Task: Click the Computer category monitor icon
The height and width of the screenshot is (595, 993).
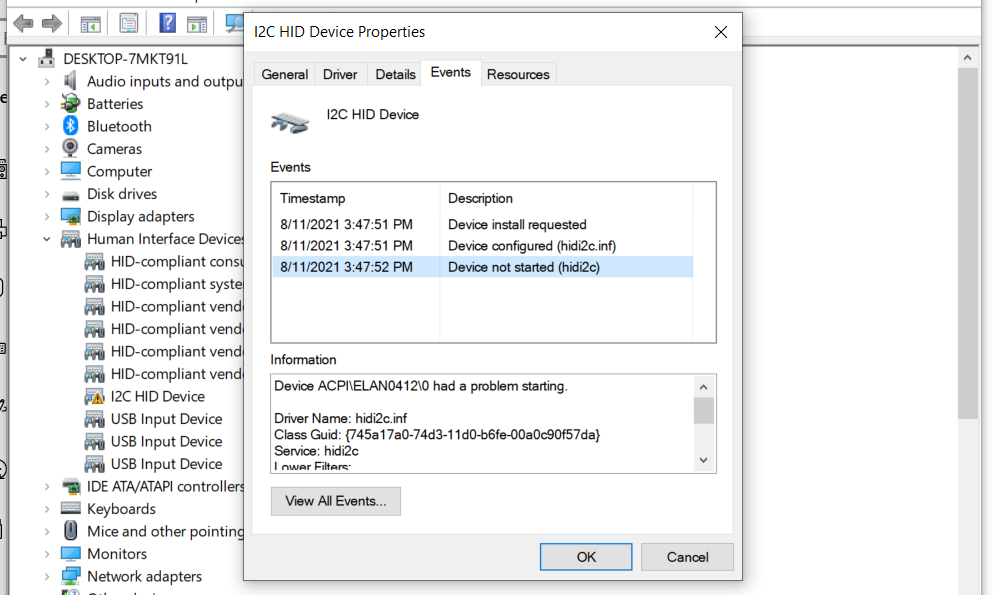Action: tap(70, 171)
